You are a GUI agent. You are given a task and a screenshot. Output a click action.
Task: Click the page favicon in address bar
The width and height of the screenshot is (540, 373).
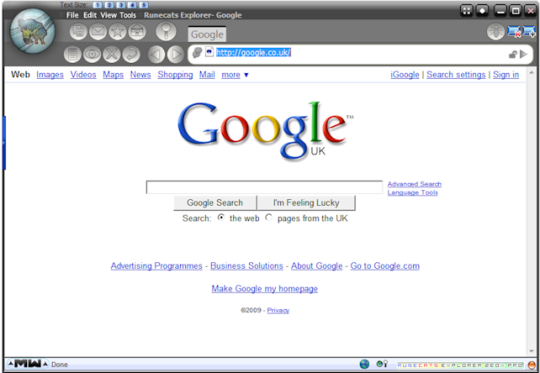coord(209,52)
